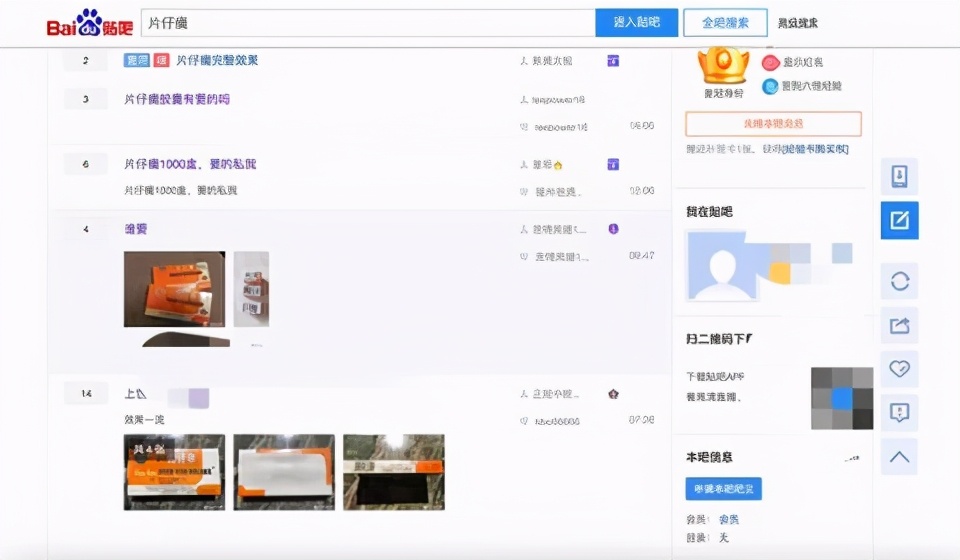Click the share arrow icon in floating bar

coord(899,325)
